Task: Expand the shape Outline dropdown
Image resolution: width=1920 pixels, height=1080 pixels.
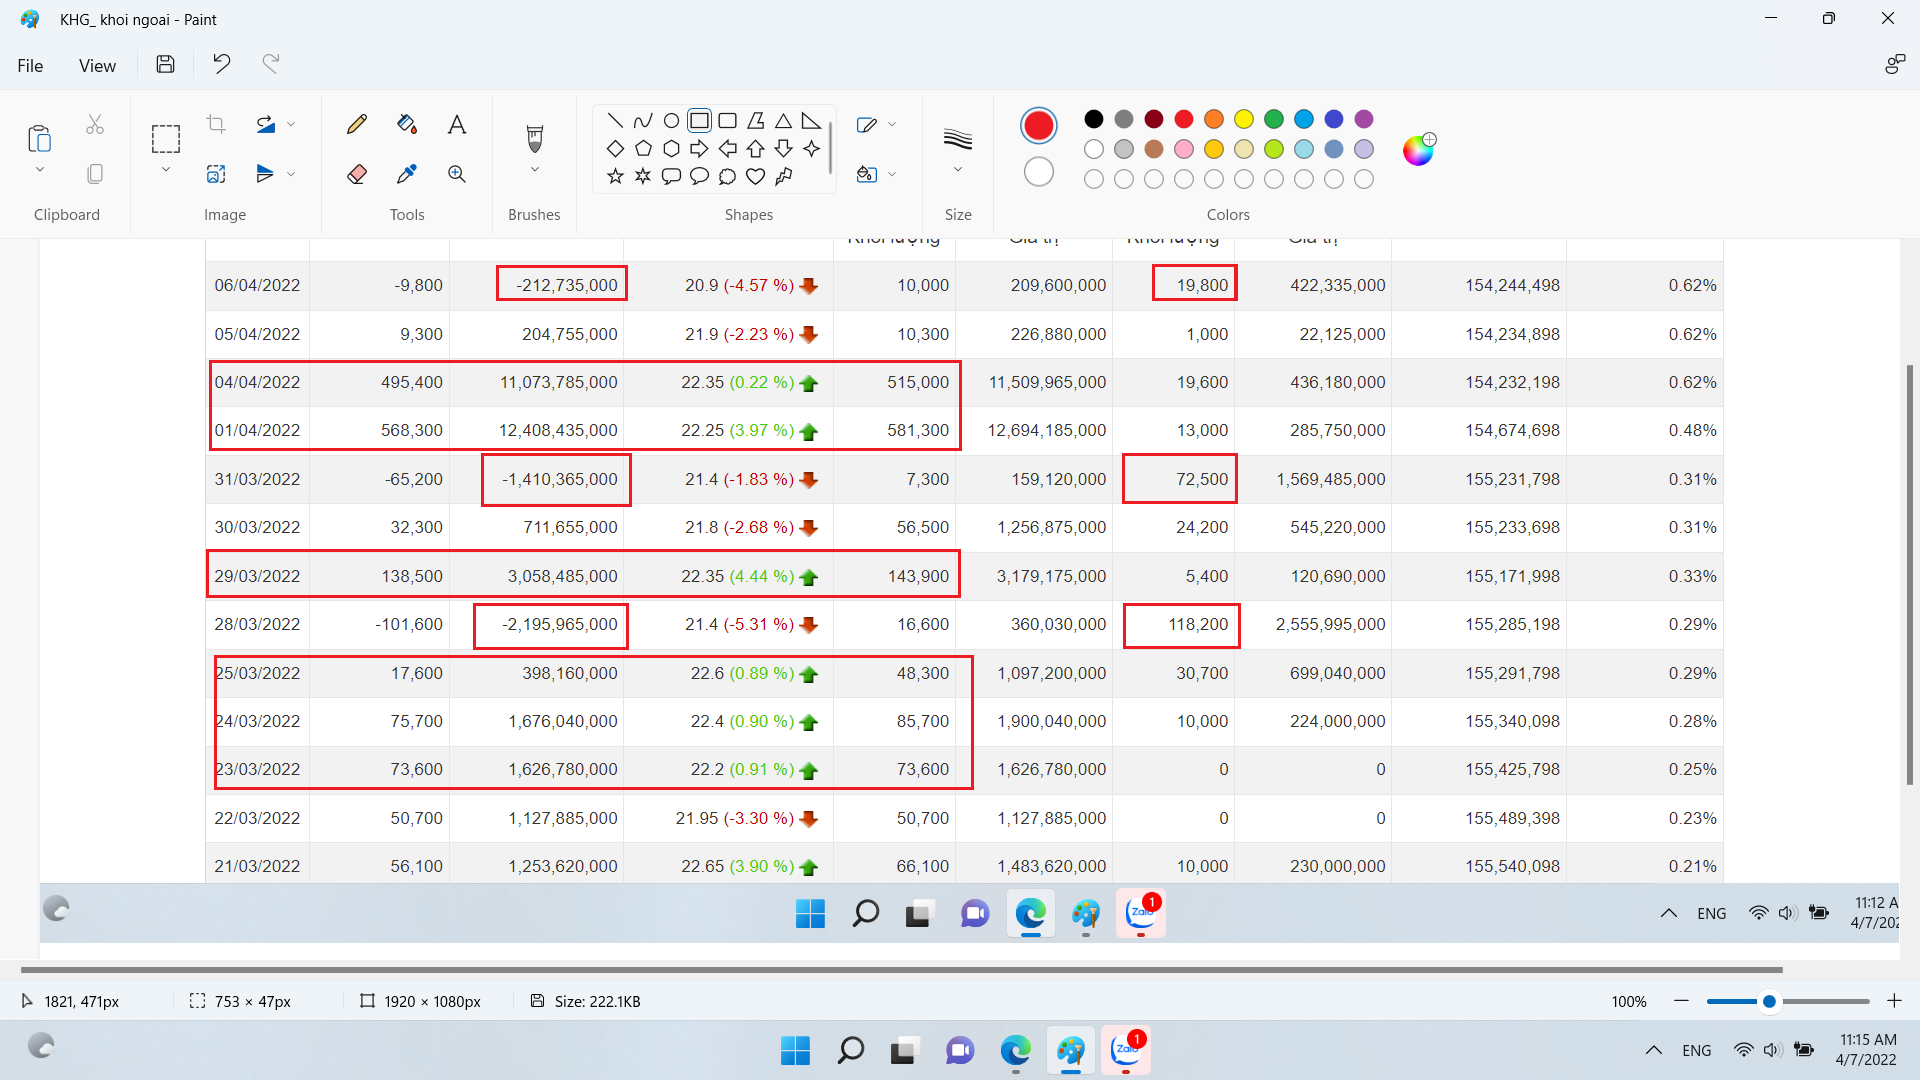Action: tap(892, 124)
